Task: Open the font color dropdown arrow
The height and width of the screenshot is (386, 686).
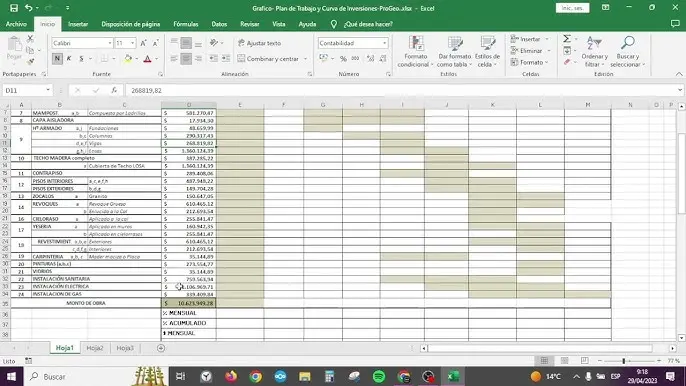Action: tap(157, 59)
